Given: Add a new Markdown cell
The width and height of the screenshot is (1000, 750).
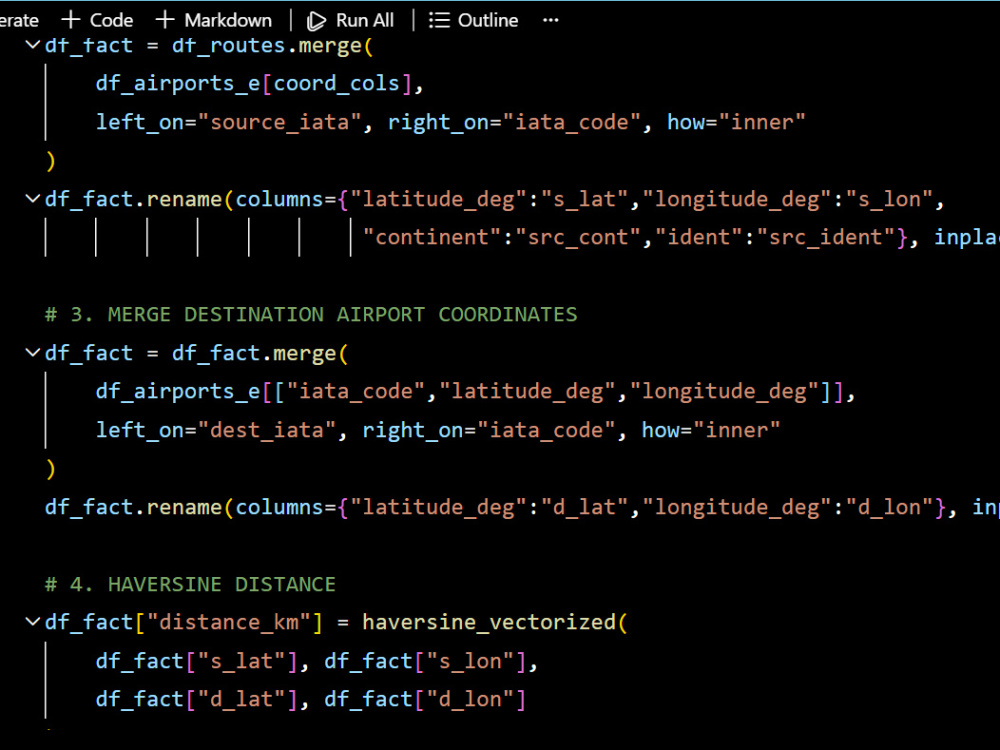Looking at the screenshot, I should [214, 20].
